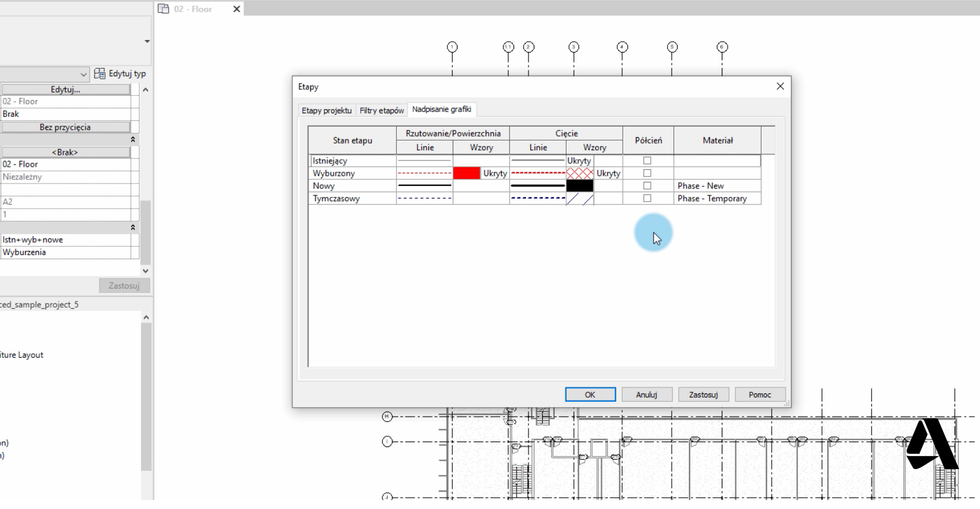Screen dimensions: 980x509
Task: Collapse the properties group above the <Brak> button
Action: (132, 139)
